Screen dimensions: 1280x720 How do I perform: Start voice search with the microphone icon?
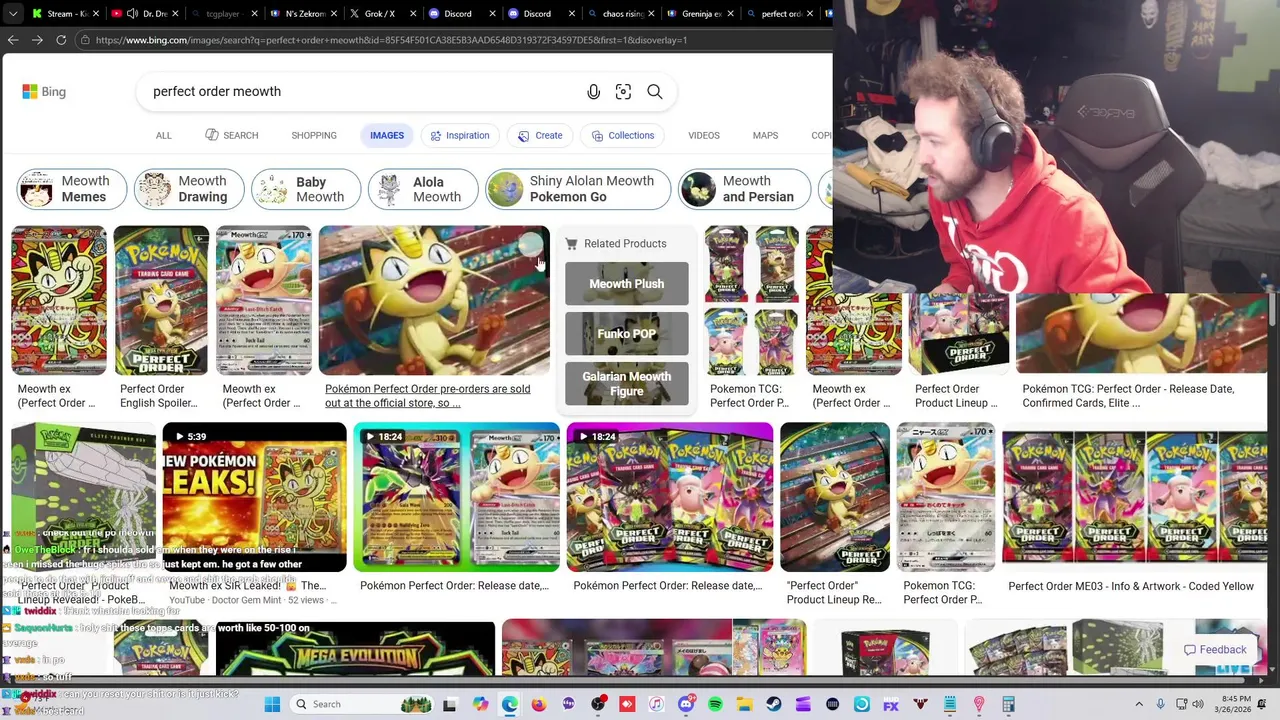(594, 92)
